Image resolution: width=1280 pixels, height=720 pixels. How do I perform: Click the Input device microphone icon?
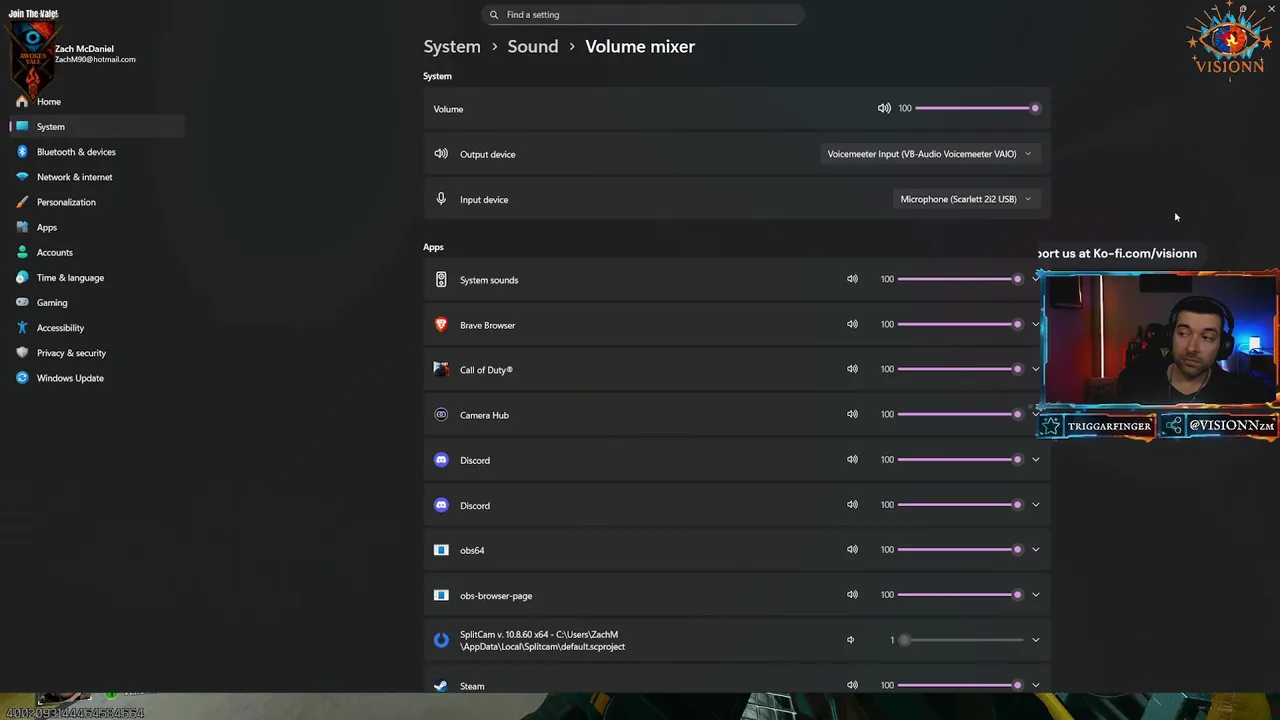pyautogui.click(x=441, y=199)
